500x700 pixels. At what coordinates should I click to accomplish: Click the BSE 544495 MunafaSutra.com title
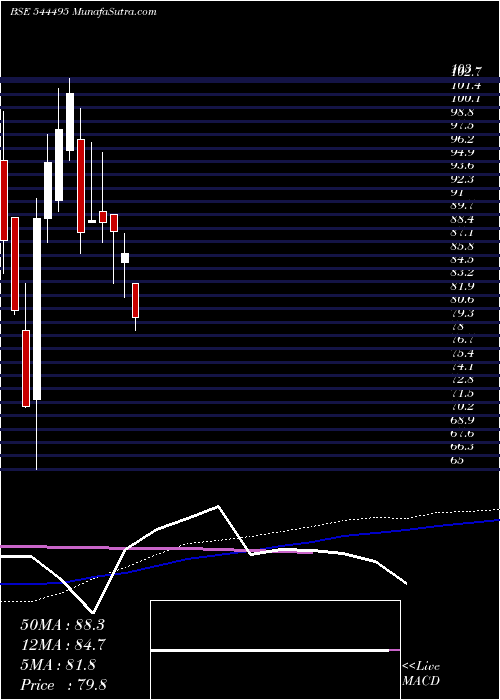coord(83,12)
